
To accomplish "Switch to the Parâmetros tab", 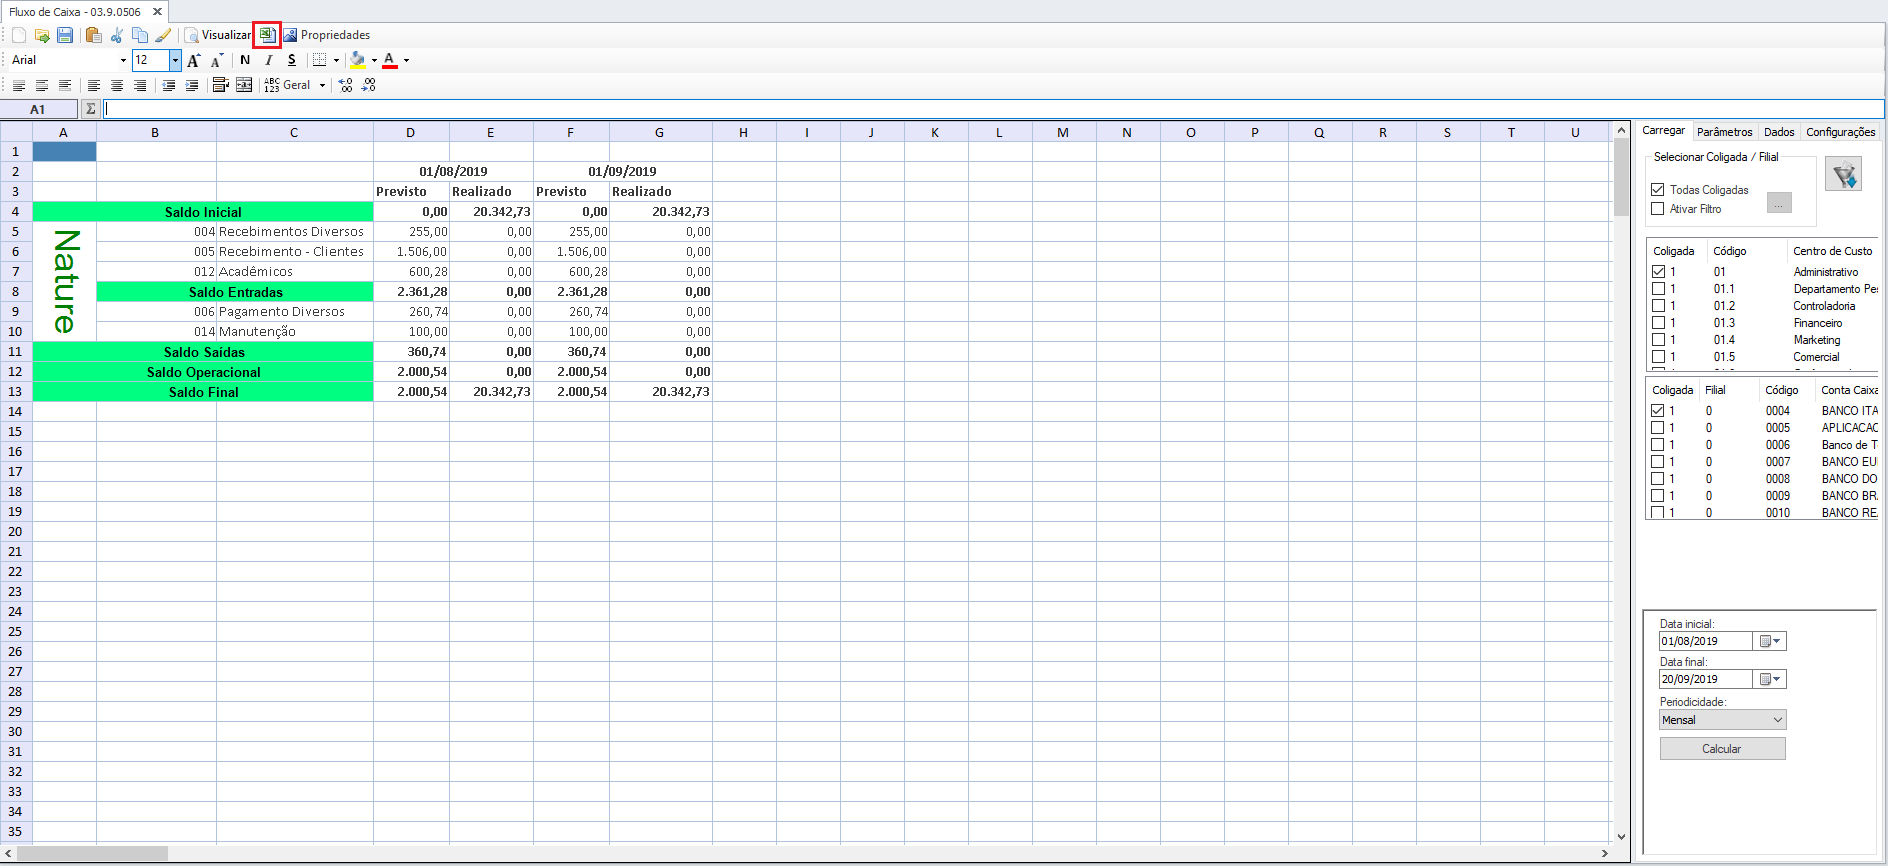I will (1724, 132).
